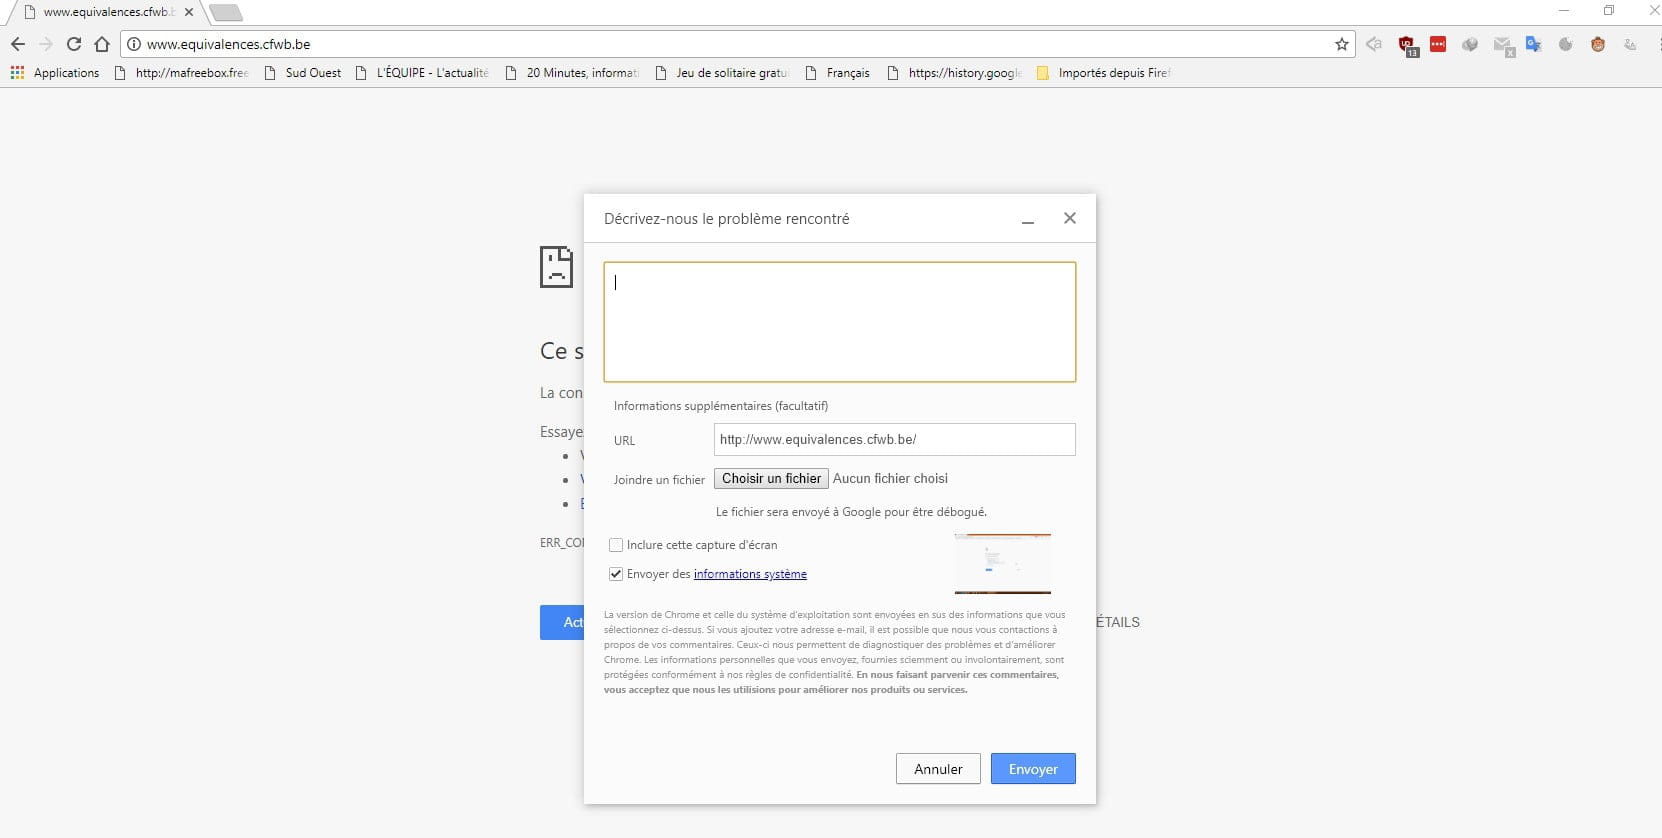Click 'Choisir un fichier' to attach file

pos(771,479)
